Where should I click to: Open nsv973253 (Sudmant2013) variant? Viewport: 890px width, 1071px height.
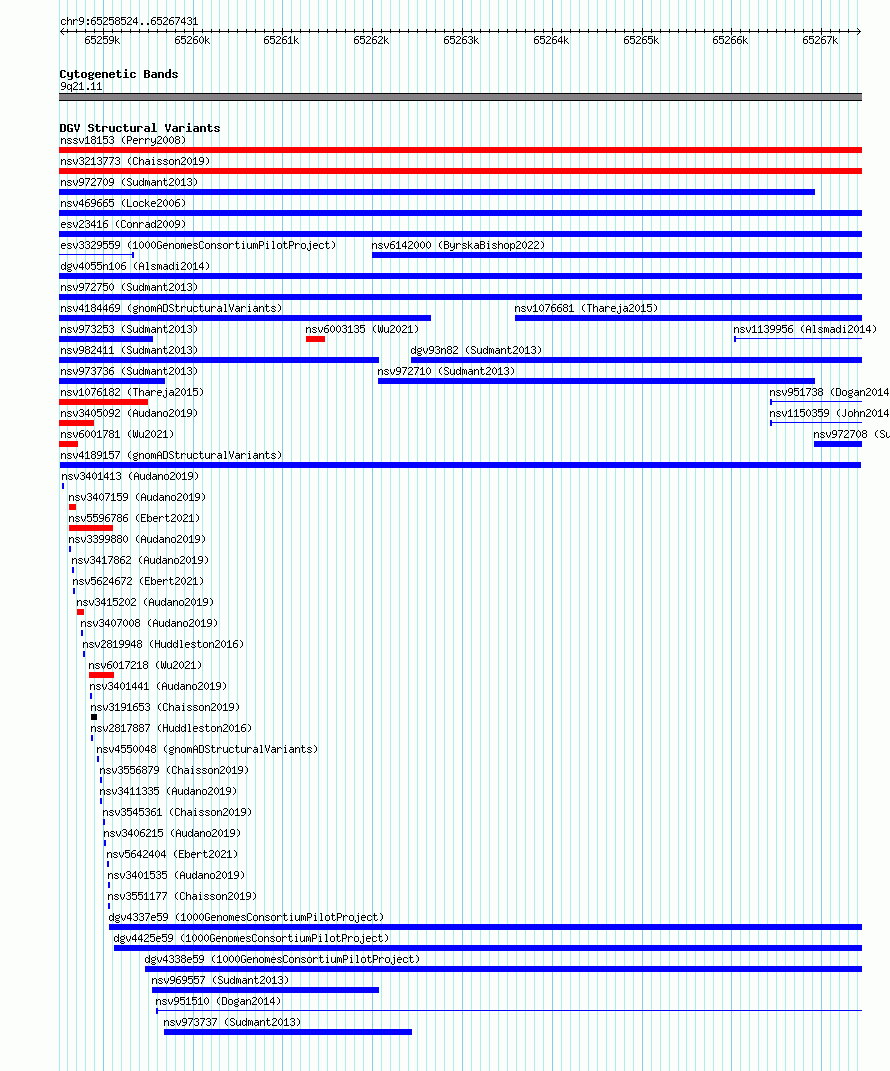tap(129, 329)
